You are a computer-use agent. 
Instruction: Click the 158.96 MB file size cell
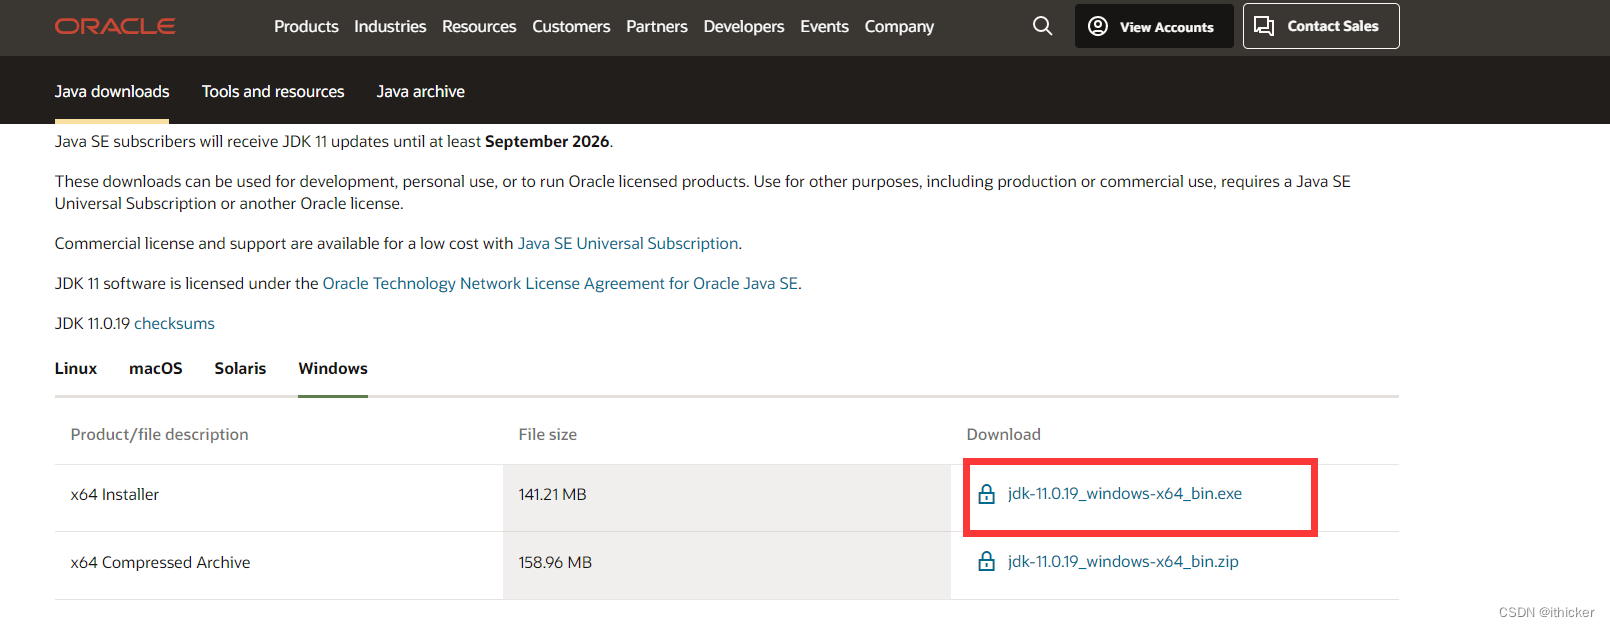pos(727,566)
